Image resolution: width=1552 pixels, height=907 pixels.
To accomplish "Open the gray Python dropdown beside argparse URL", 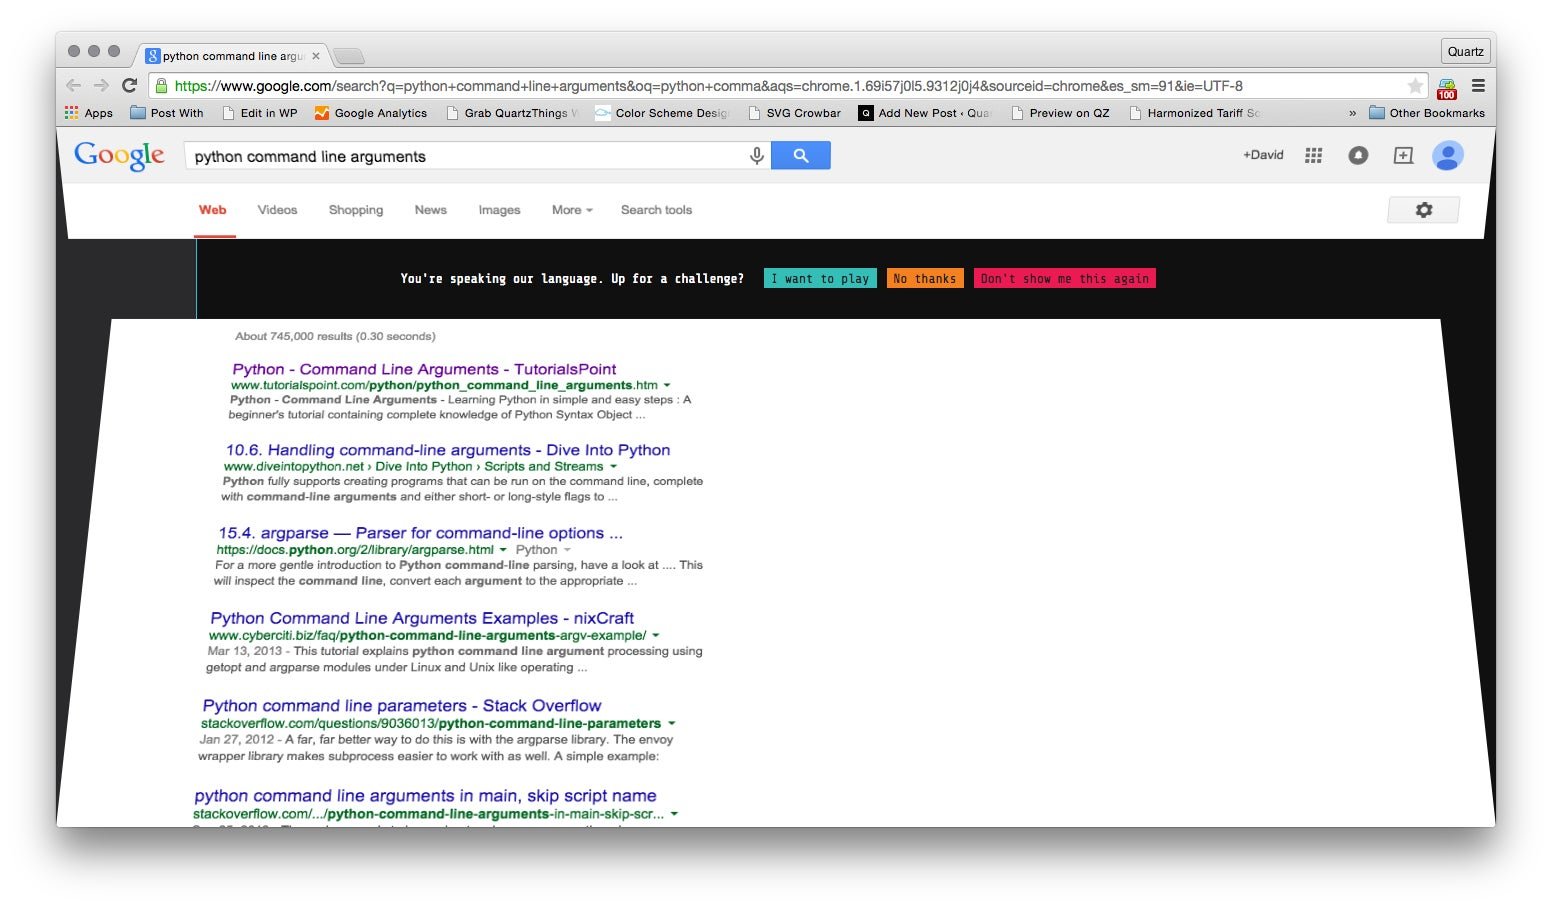I will pos(544,550).
